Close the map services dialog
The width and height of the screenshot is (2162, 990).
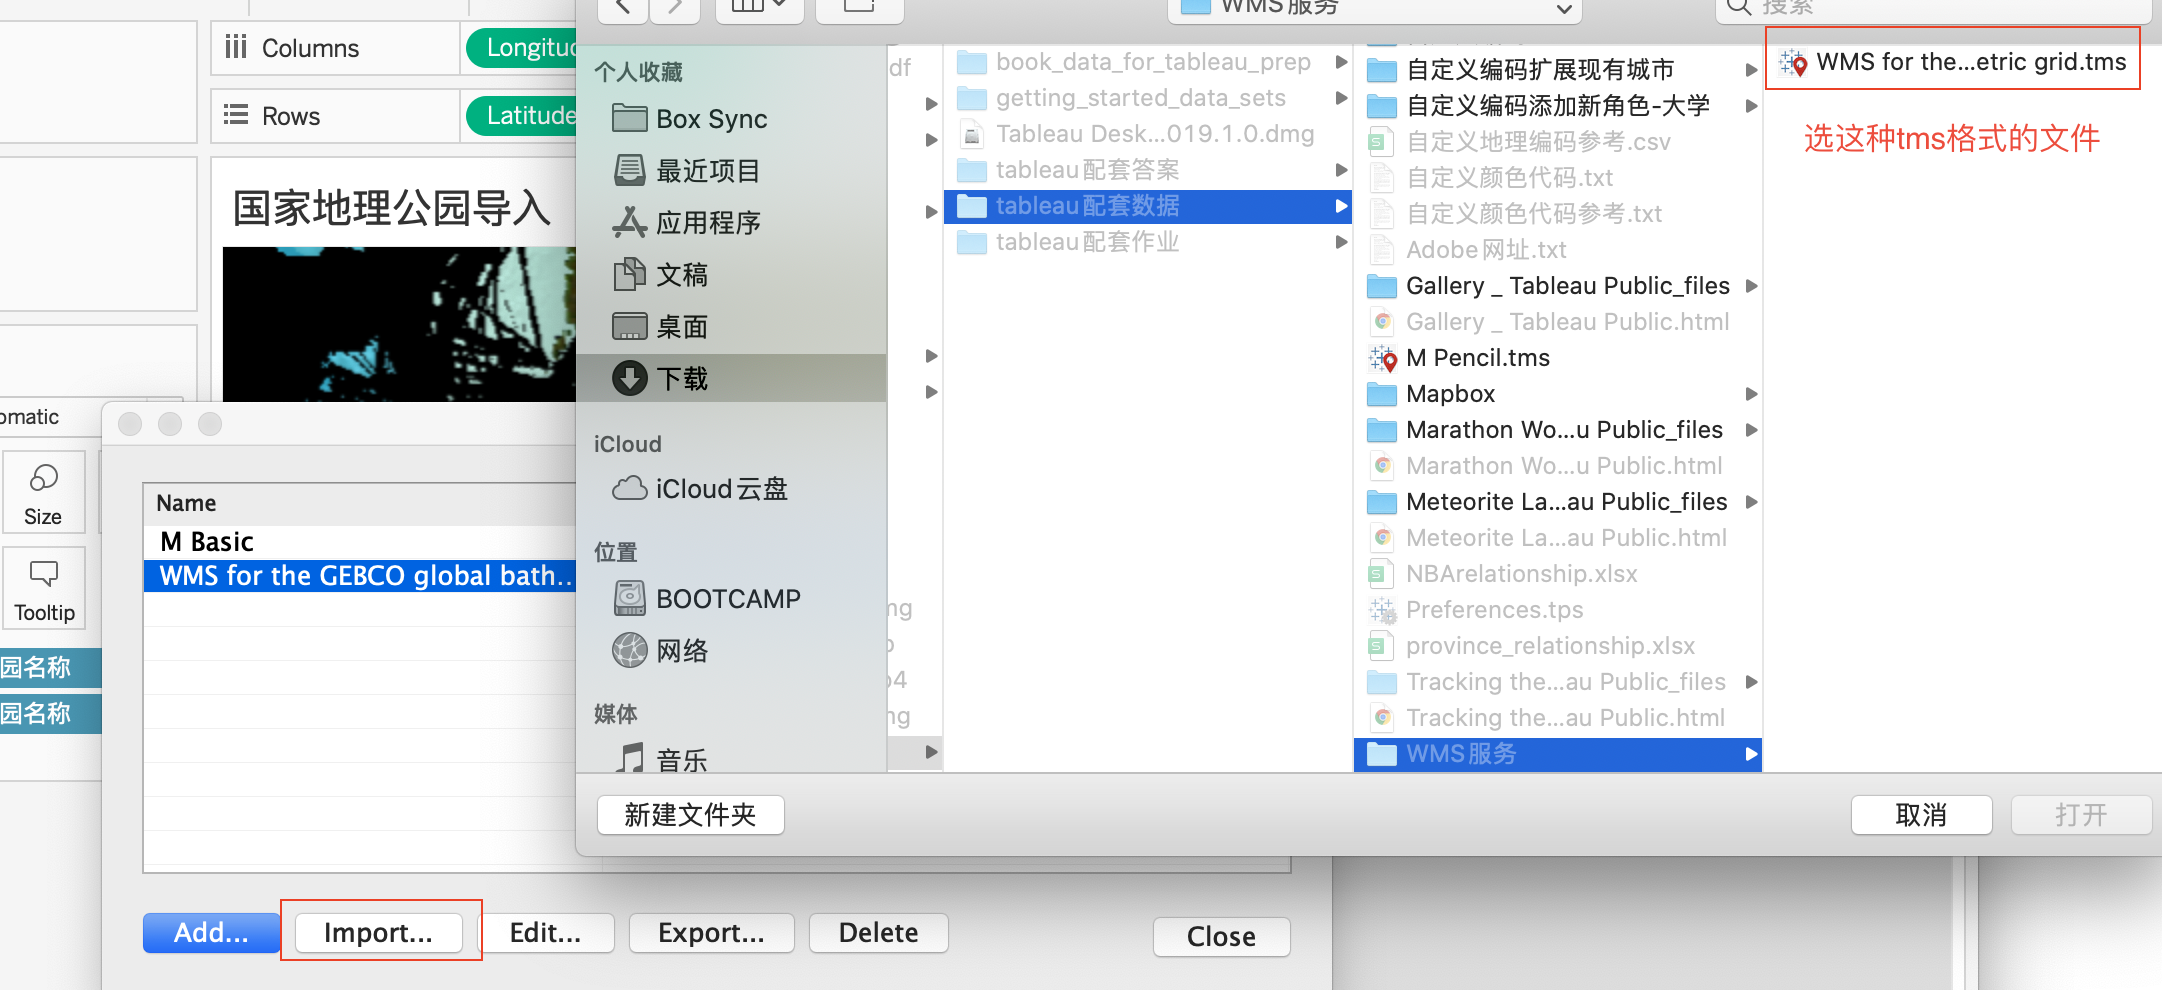coord(1221,937)
